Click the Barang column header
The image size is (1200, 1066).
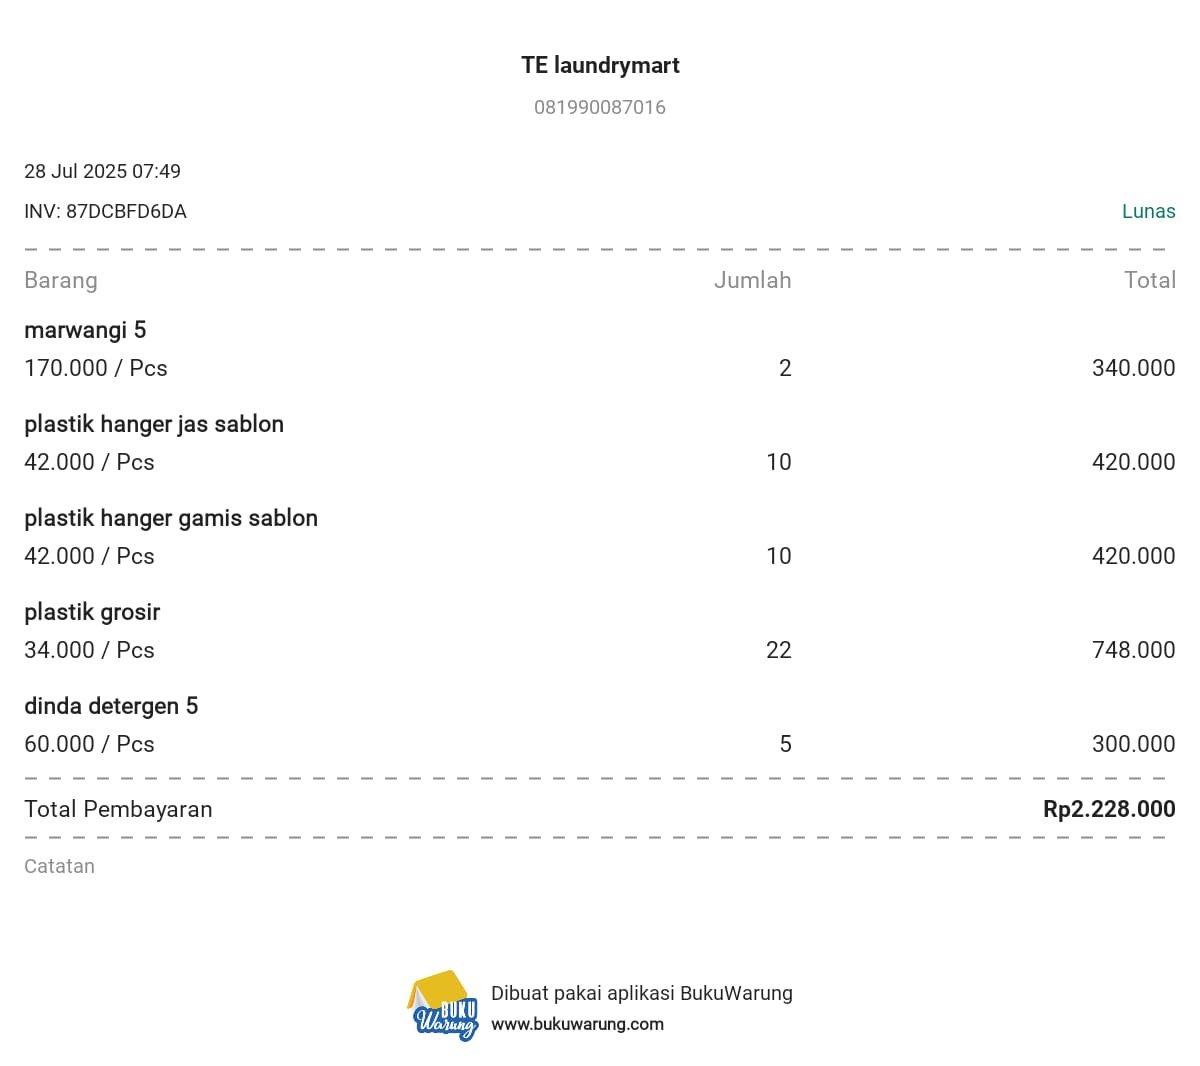(x=61, y=281)
